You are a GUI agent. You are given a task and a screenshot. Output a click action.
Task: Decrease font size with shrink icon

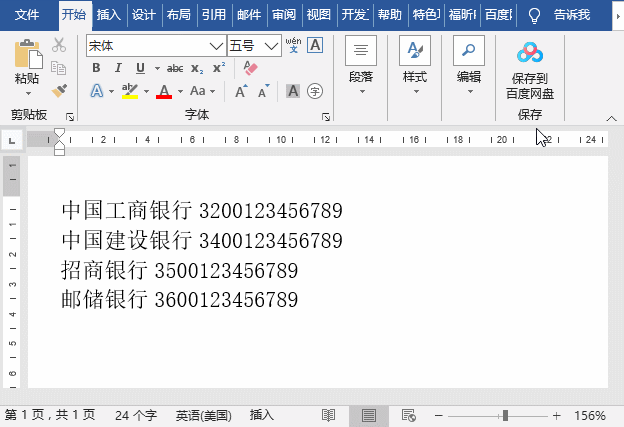coord(263,91)
